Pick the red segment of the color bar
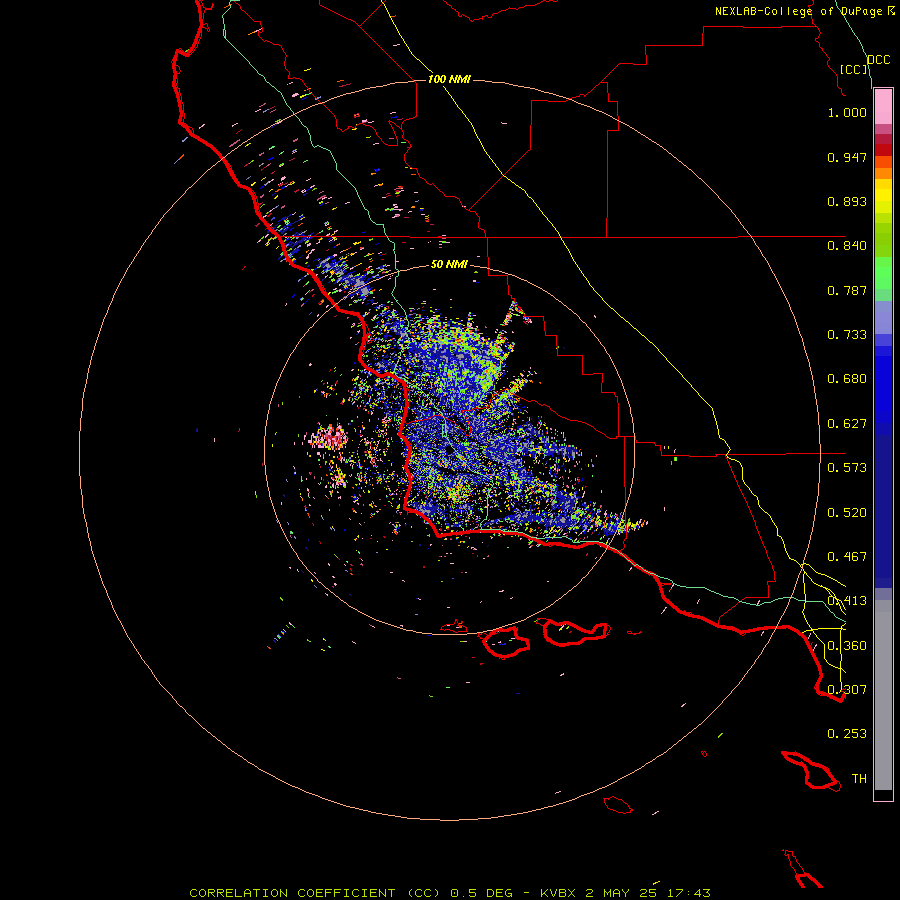900x900 pixels. (x=883, y=150)
